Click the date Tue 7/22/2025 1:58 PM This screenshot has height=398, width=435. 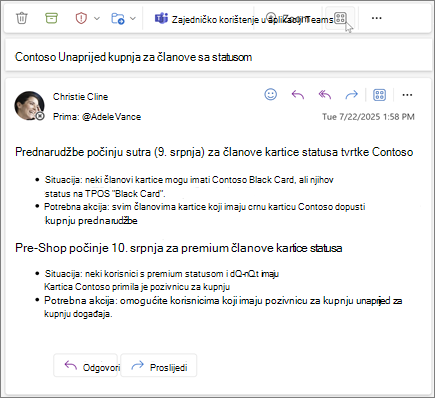[x=368, y=117]
